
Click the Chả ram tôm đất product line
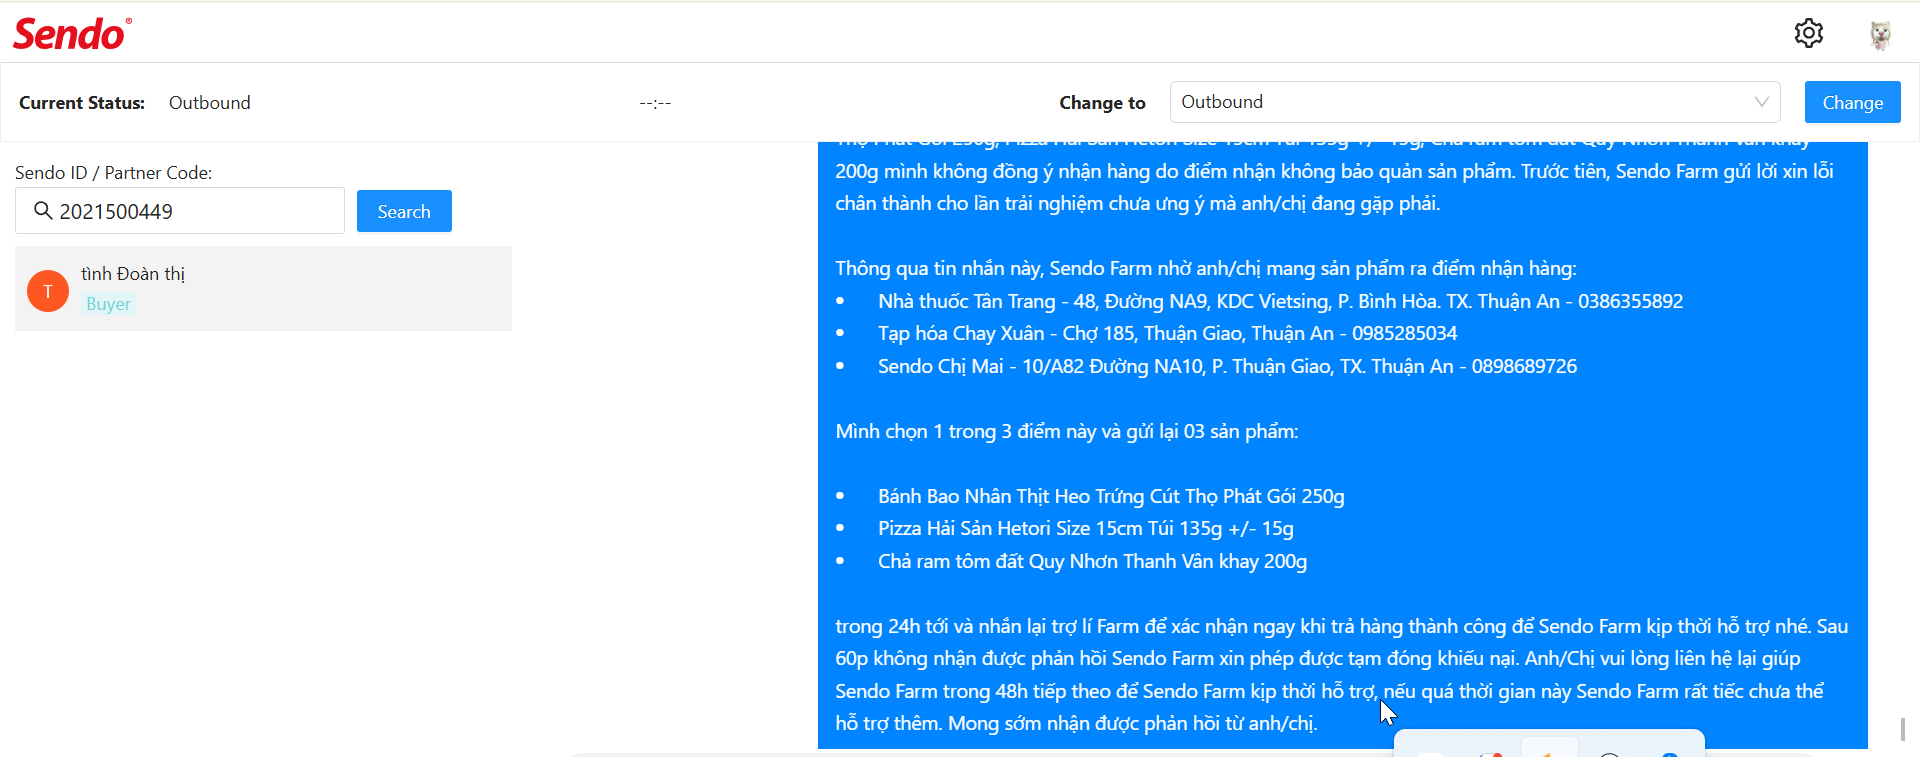1092,561
